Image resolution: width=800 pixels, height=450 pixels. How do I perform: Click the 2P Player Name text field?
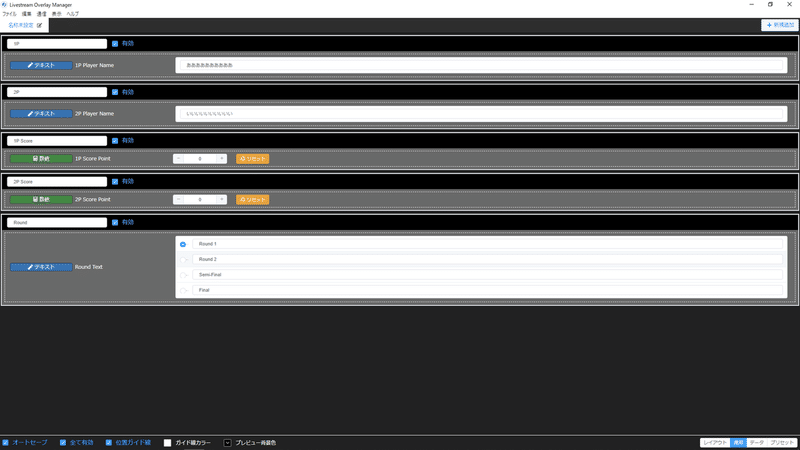point(481,114)
